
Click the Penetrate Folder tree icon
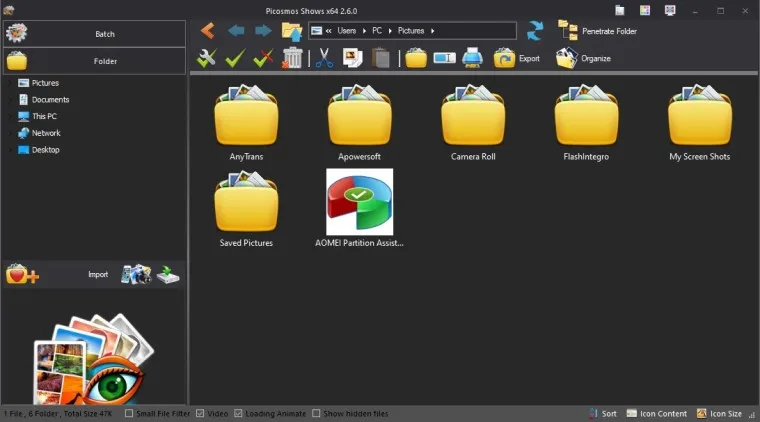coord(568,31)
